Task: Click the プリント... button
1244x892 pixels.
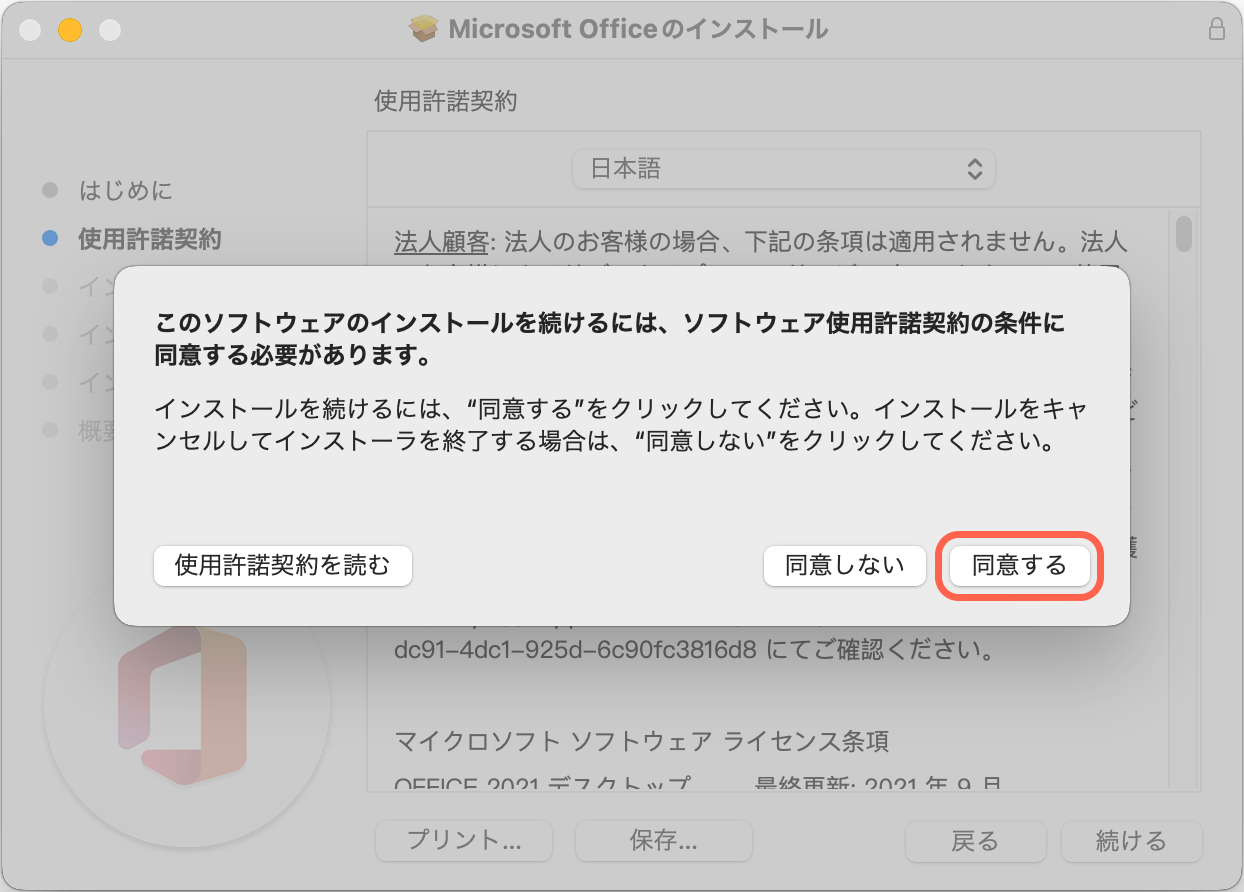Action: pyautogui.click(x=463, y=841)
